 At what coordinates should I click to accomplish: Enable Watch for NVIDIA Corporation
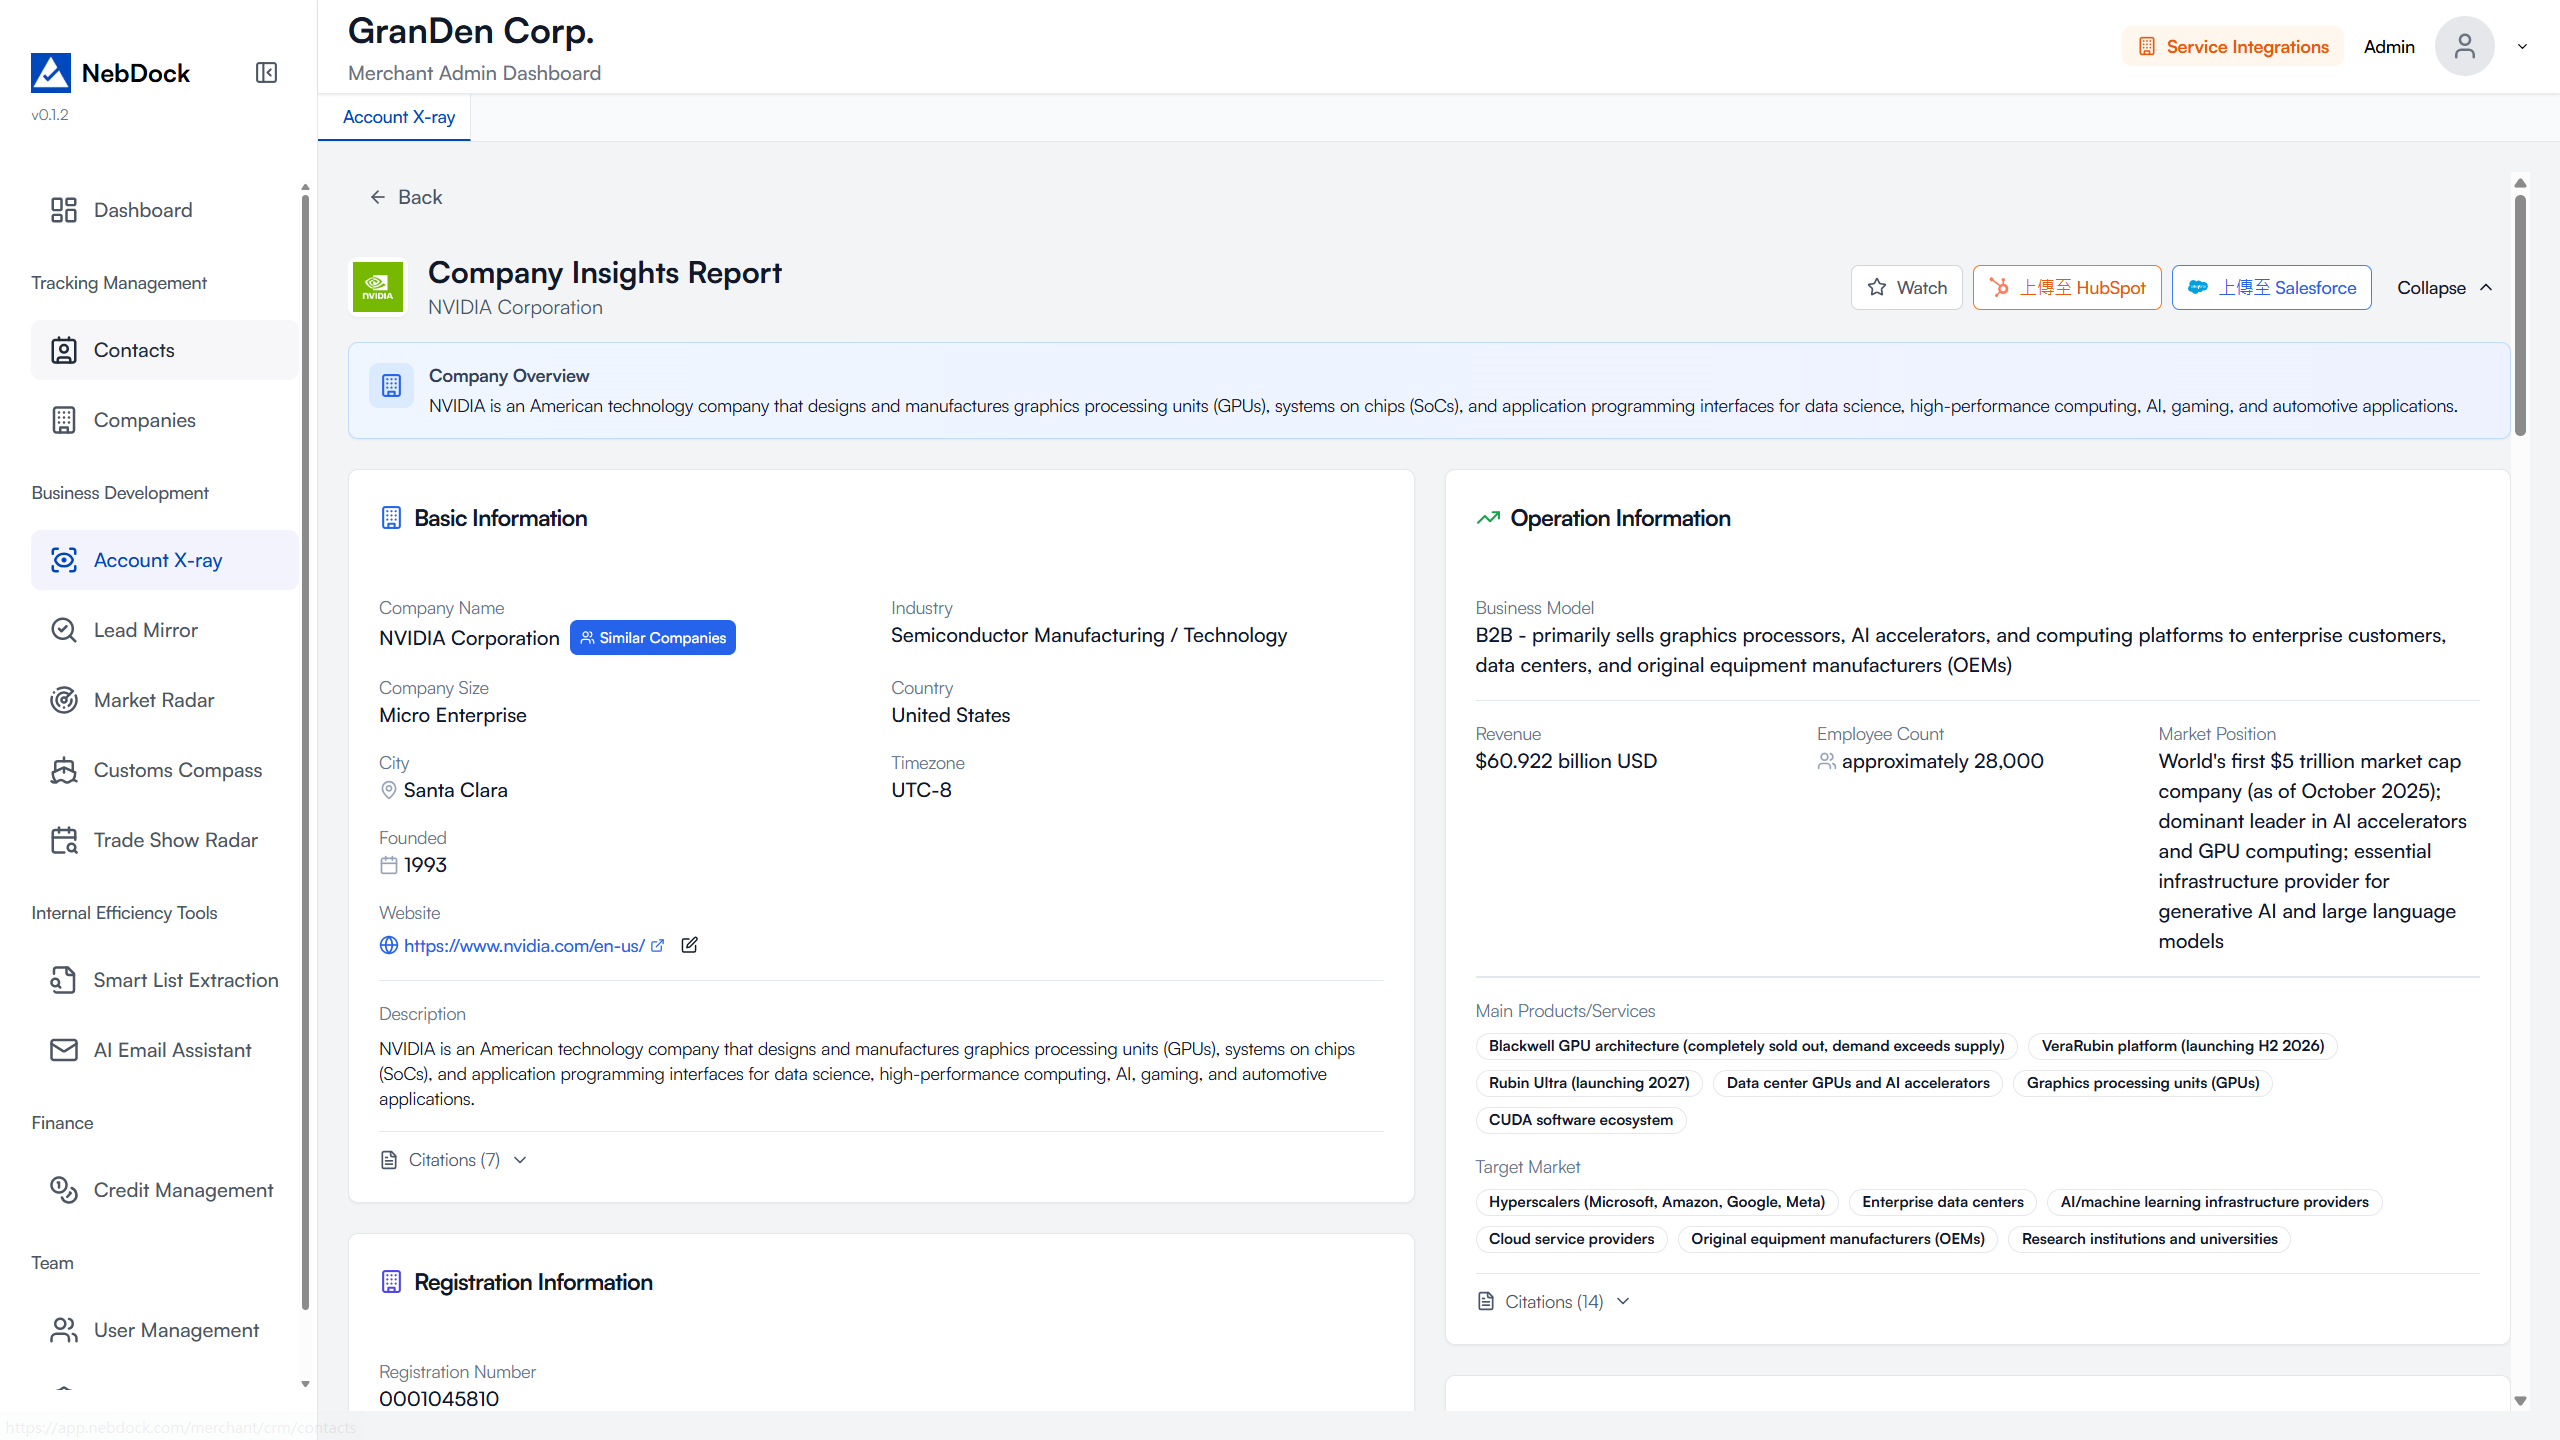pos(1906,287)
